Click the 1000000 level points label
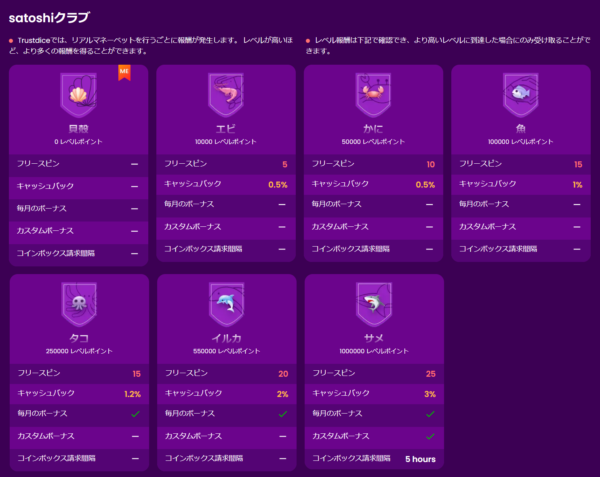 [x=374, y=351]
